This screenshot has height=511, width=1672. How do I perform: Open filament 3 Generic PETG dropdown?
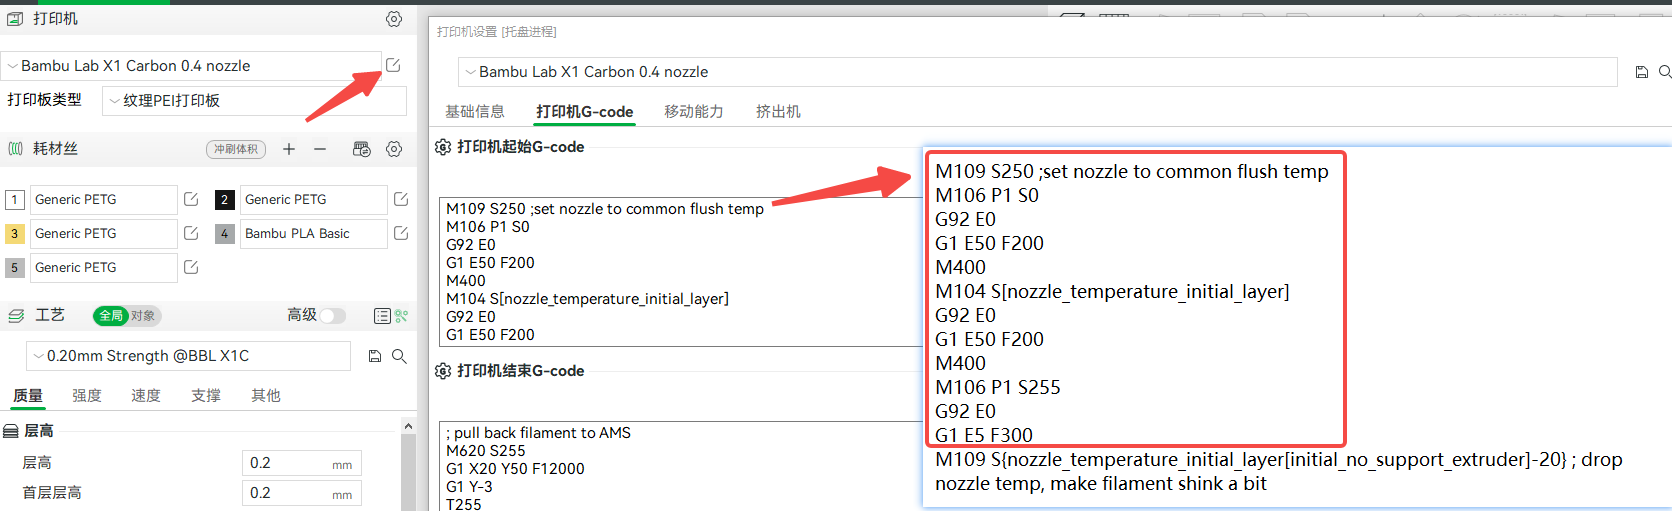coord(104,234)
